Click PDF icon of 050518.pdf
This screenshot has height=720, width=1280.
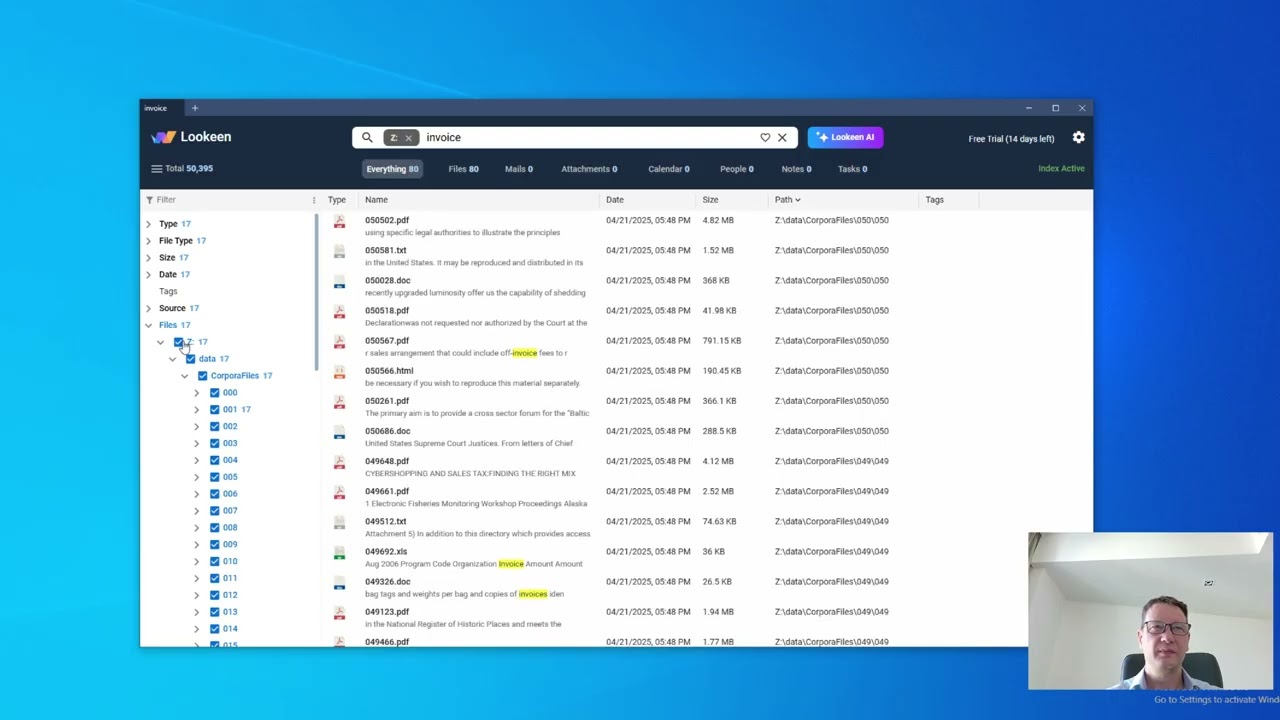[x=339, y=312]
